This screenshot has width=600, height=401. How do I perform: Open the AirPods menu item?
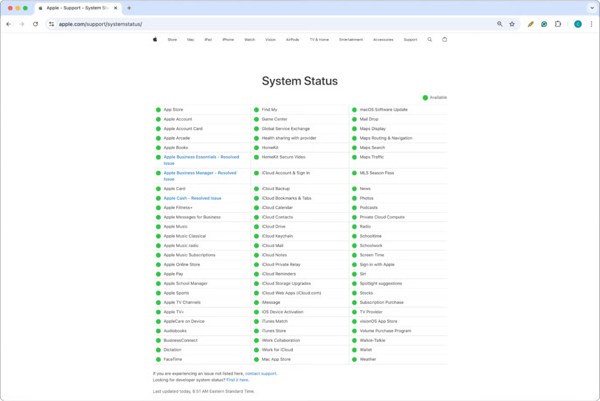tap(292, 39)
